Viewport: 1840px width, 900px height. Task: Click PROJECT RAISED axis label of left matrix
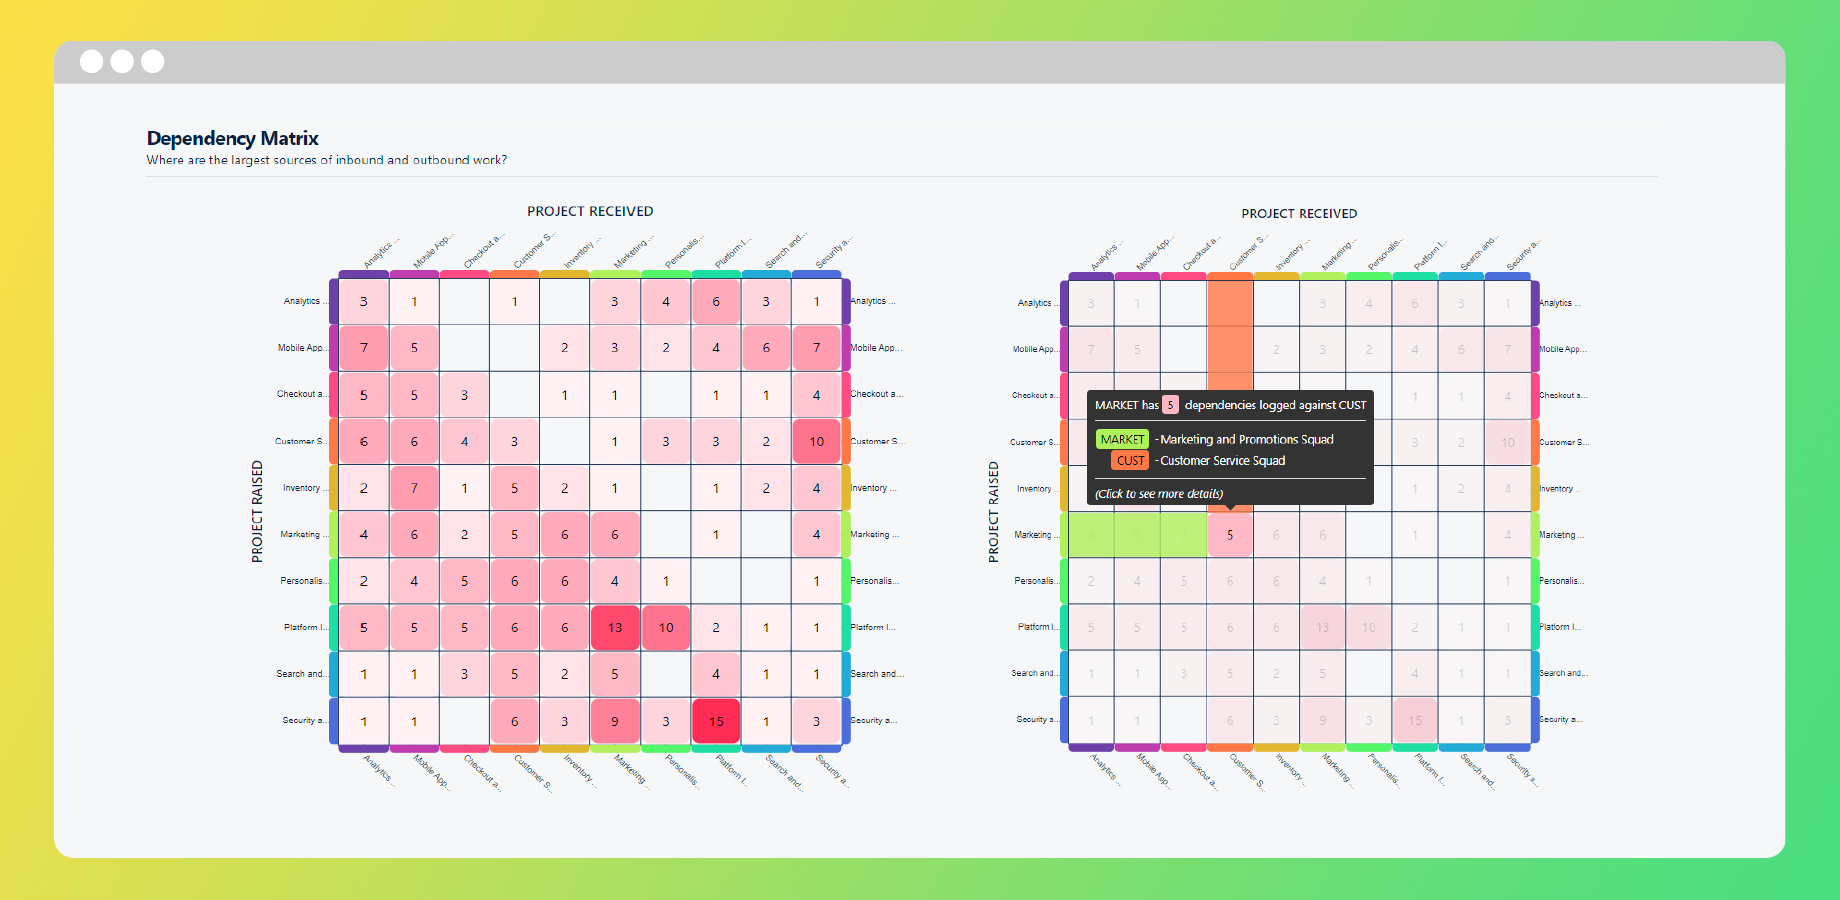pos(257,511)
